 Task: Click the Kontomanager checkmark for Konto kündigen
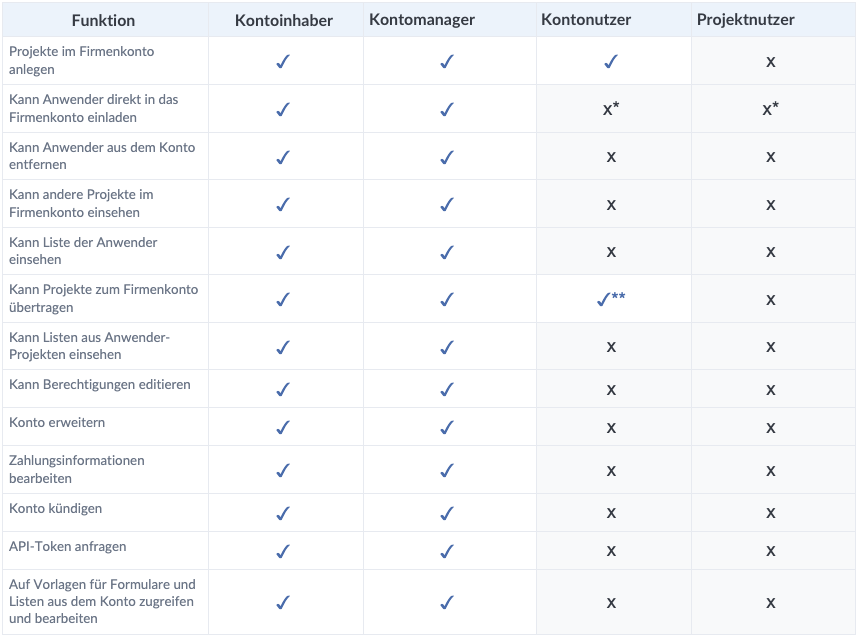click(447, 513)
